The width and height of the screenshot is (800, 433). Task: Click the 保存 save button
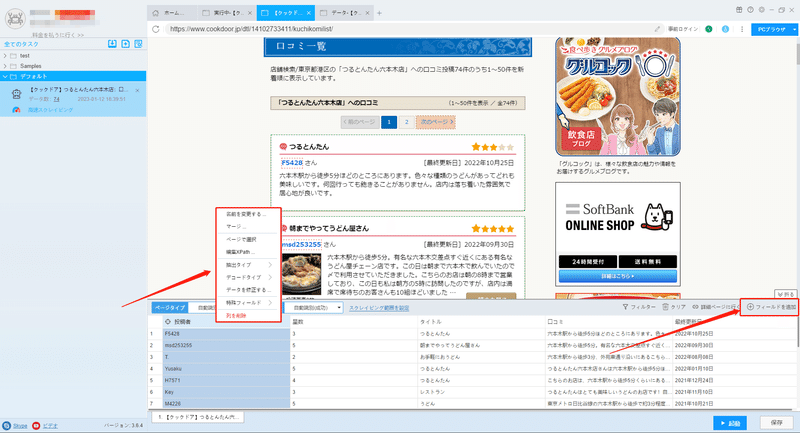coord(777,423)
